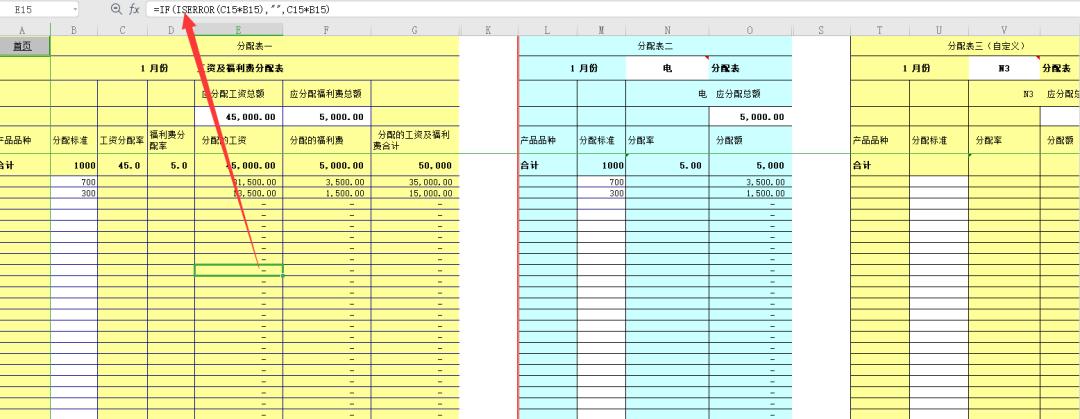
Task: Select the white 5,000.00 cell under 应分配福利费总额
Action: [326, 116]
